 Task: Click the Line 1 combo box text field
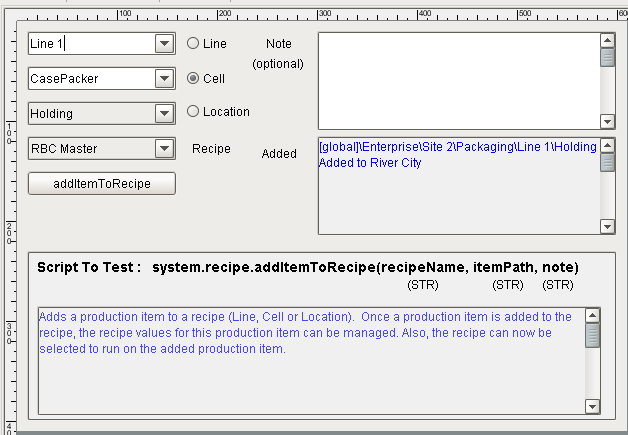[90, 44]
